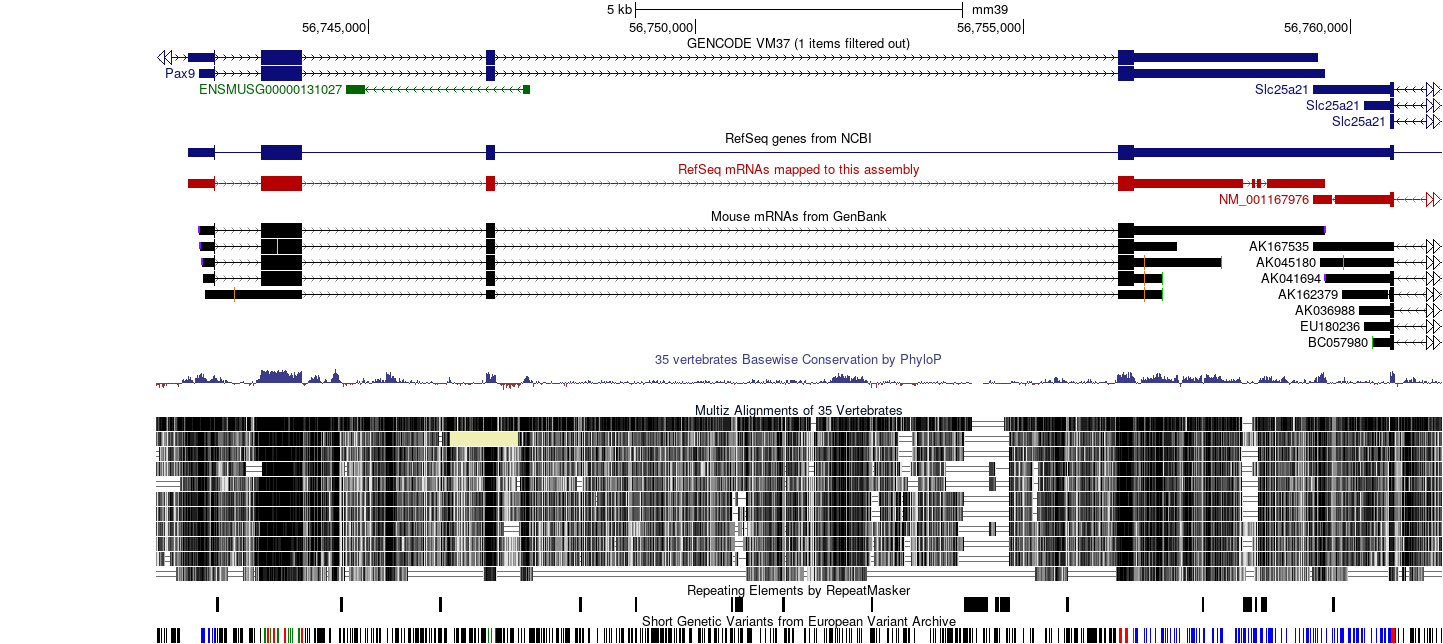The height and width of the screenshot is (644, 1443).
Task: Click the red NM_001167976 mRNA block
Action: (x=1353, y=199)
